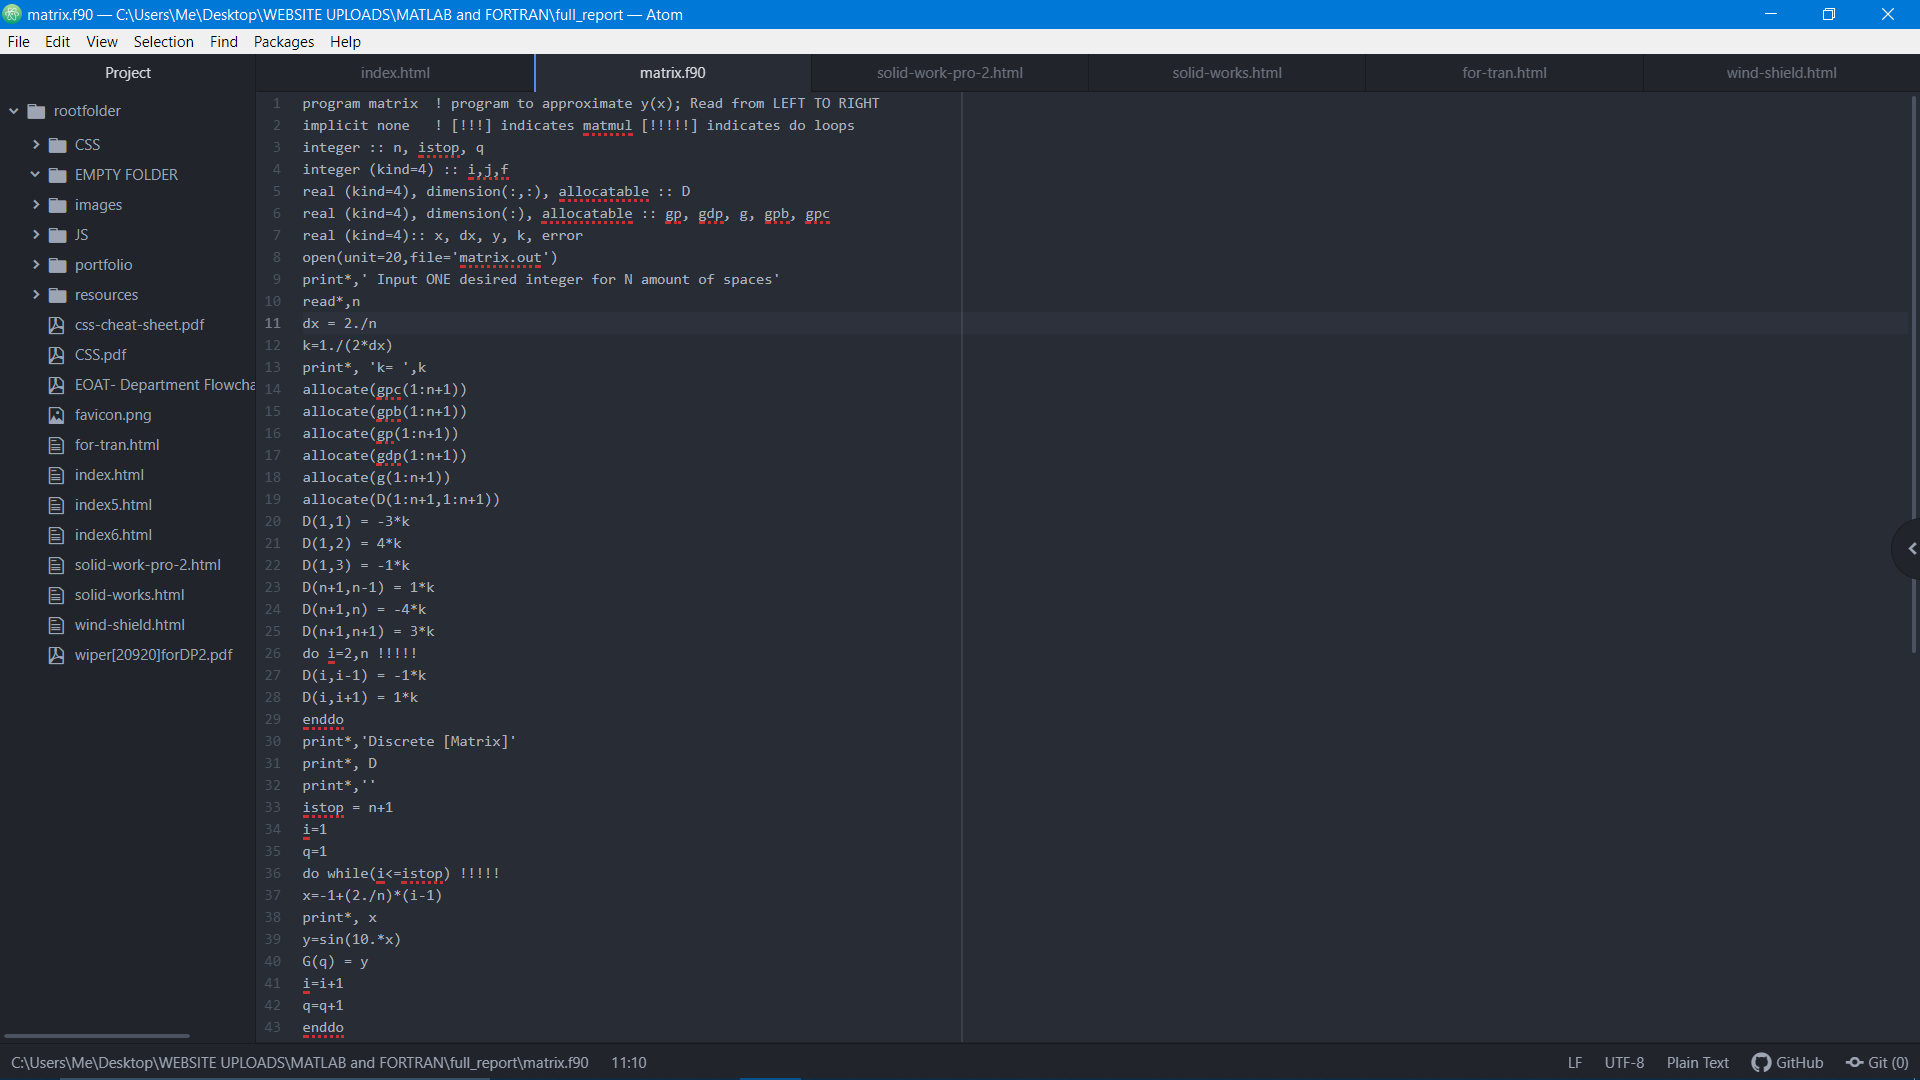Open the Git (0) panel
The height and width of the screenshot is (1080, 1920).
pyautogui.click(x=1877, y=1063)
